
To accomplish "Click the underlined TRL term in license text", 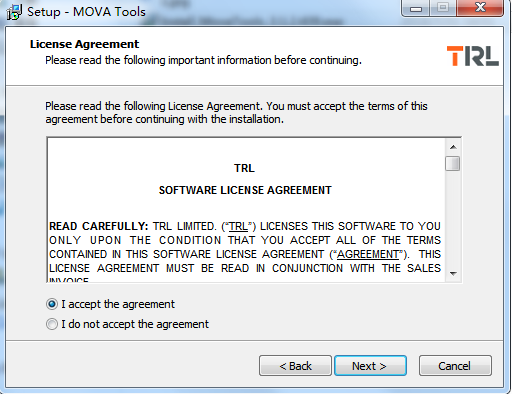I will (x=238, y=226).
